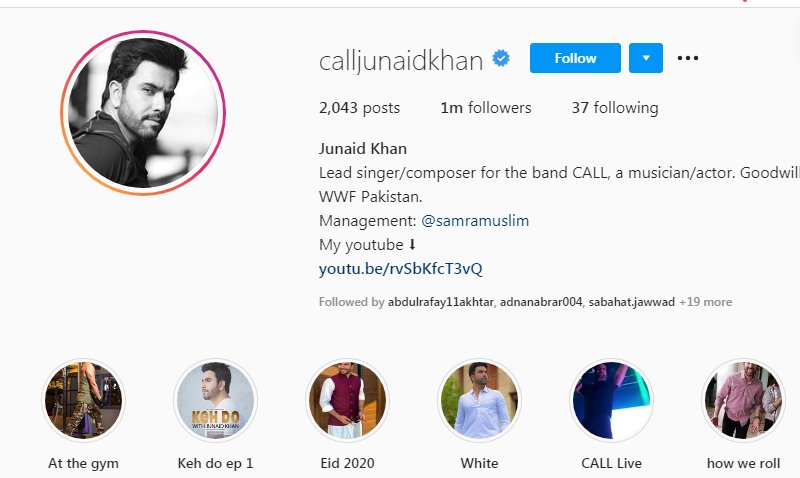Expand the suggested accounts dropdown arrow
This screenshot has width=800, height=478.
646,58
